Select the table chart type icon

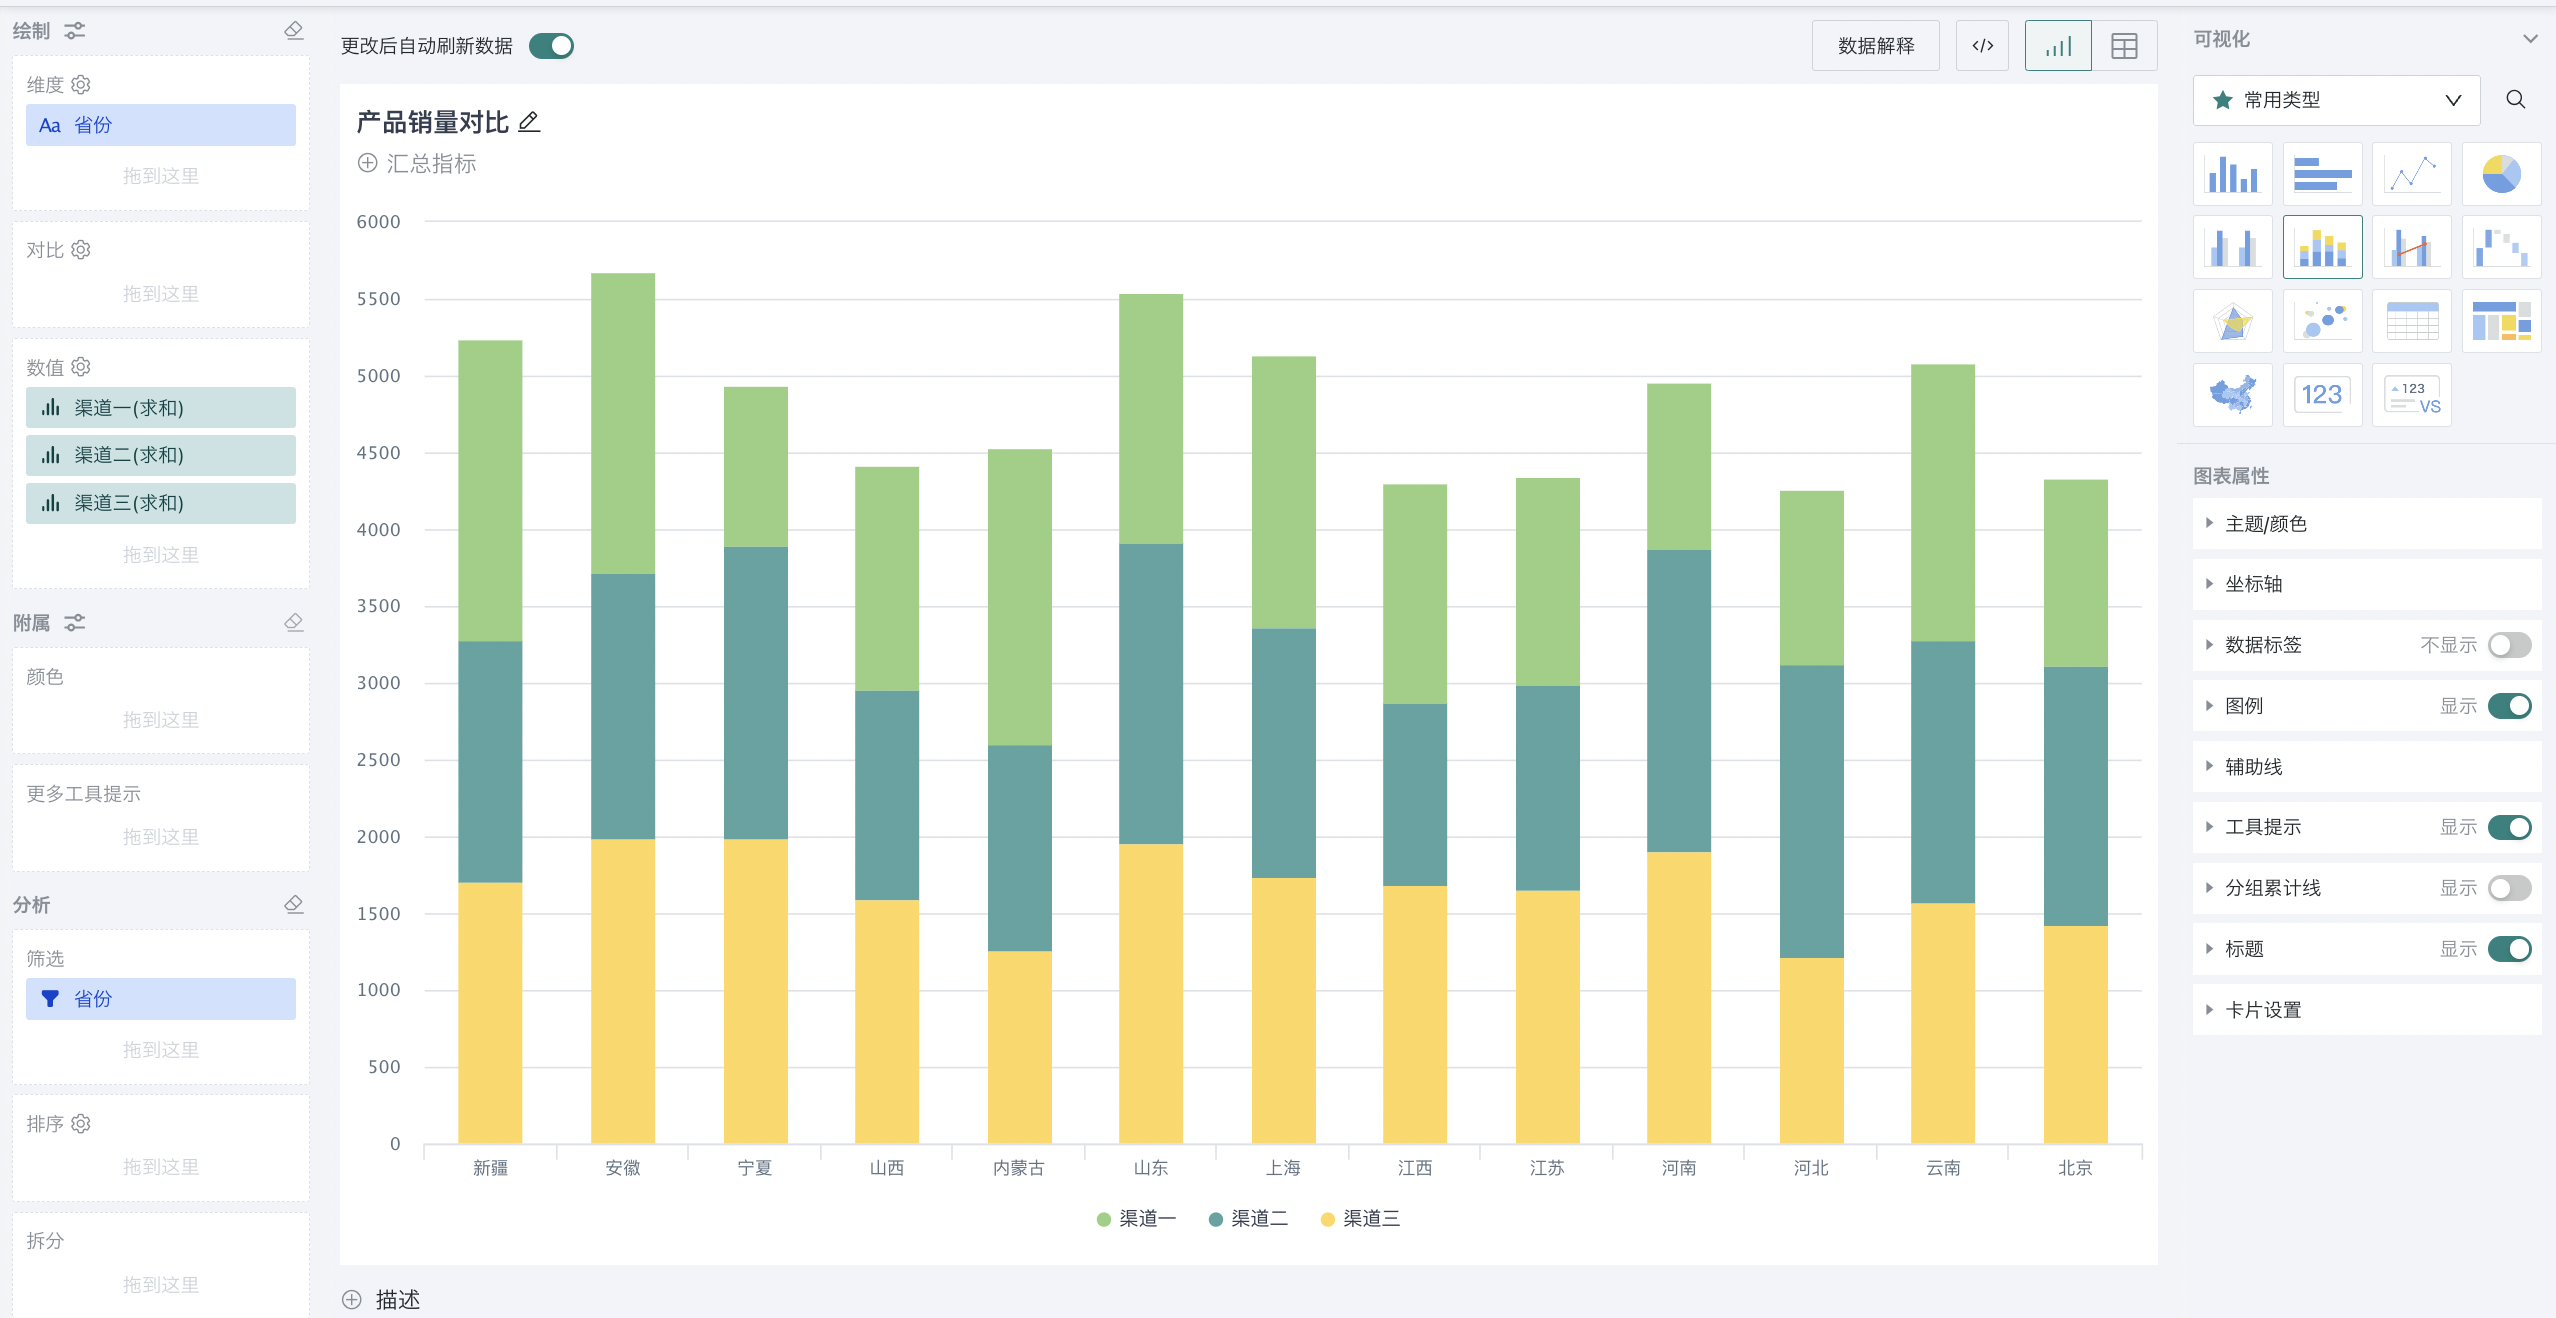click(2411, 321)
